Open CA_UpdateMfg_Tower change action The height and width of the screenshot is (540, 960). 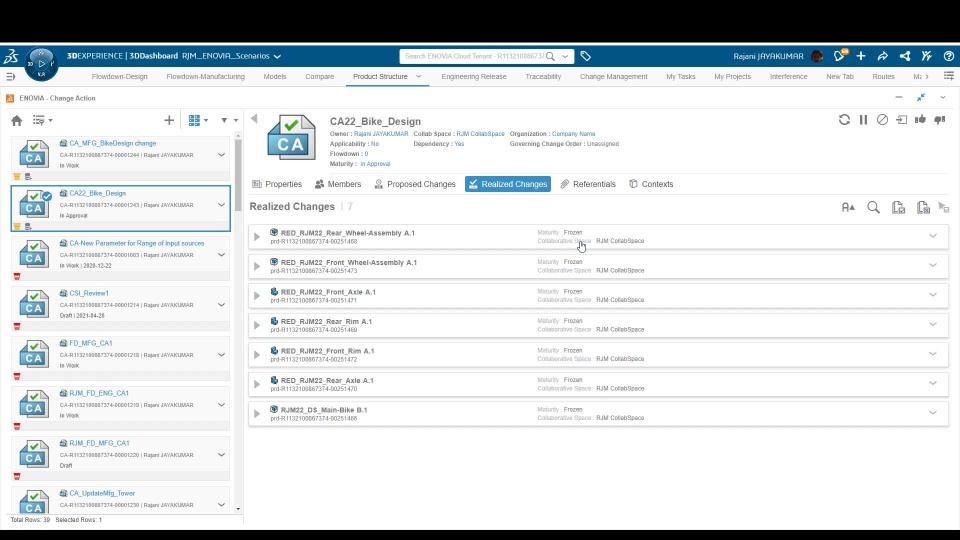102,493
